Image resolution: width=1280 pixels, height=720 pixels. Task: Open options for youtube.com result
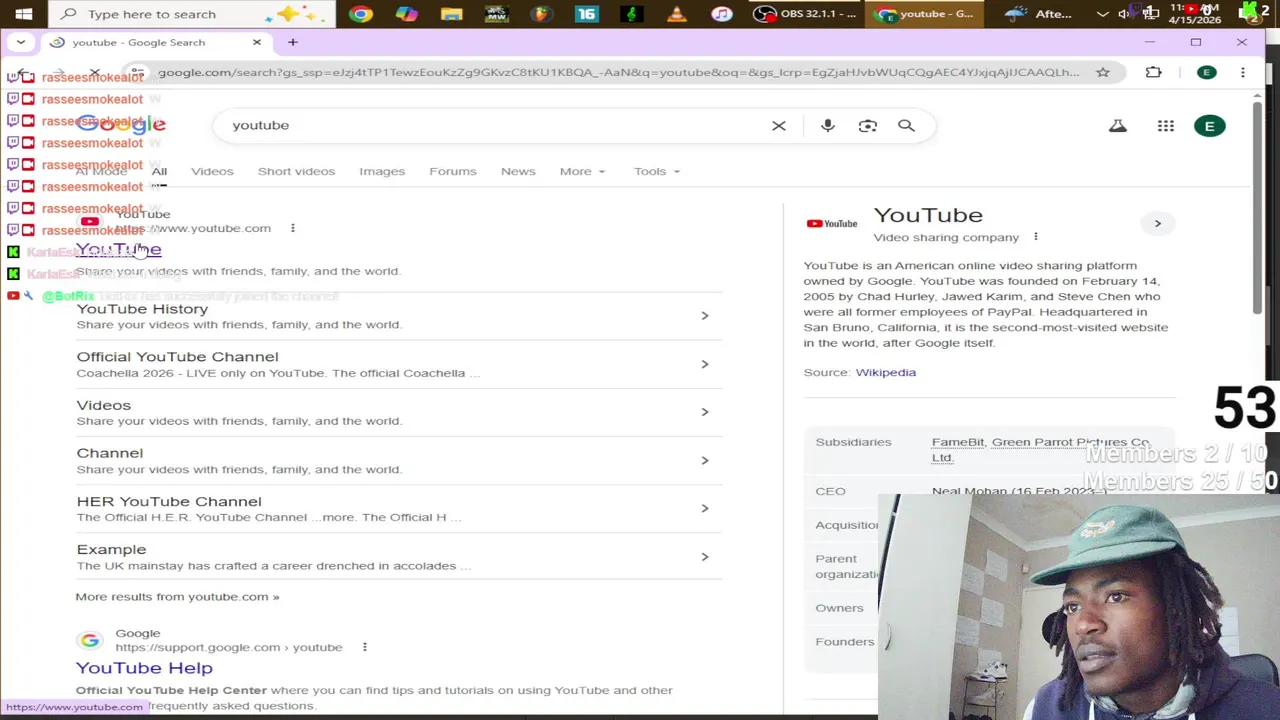point(293,228)
